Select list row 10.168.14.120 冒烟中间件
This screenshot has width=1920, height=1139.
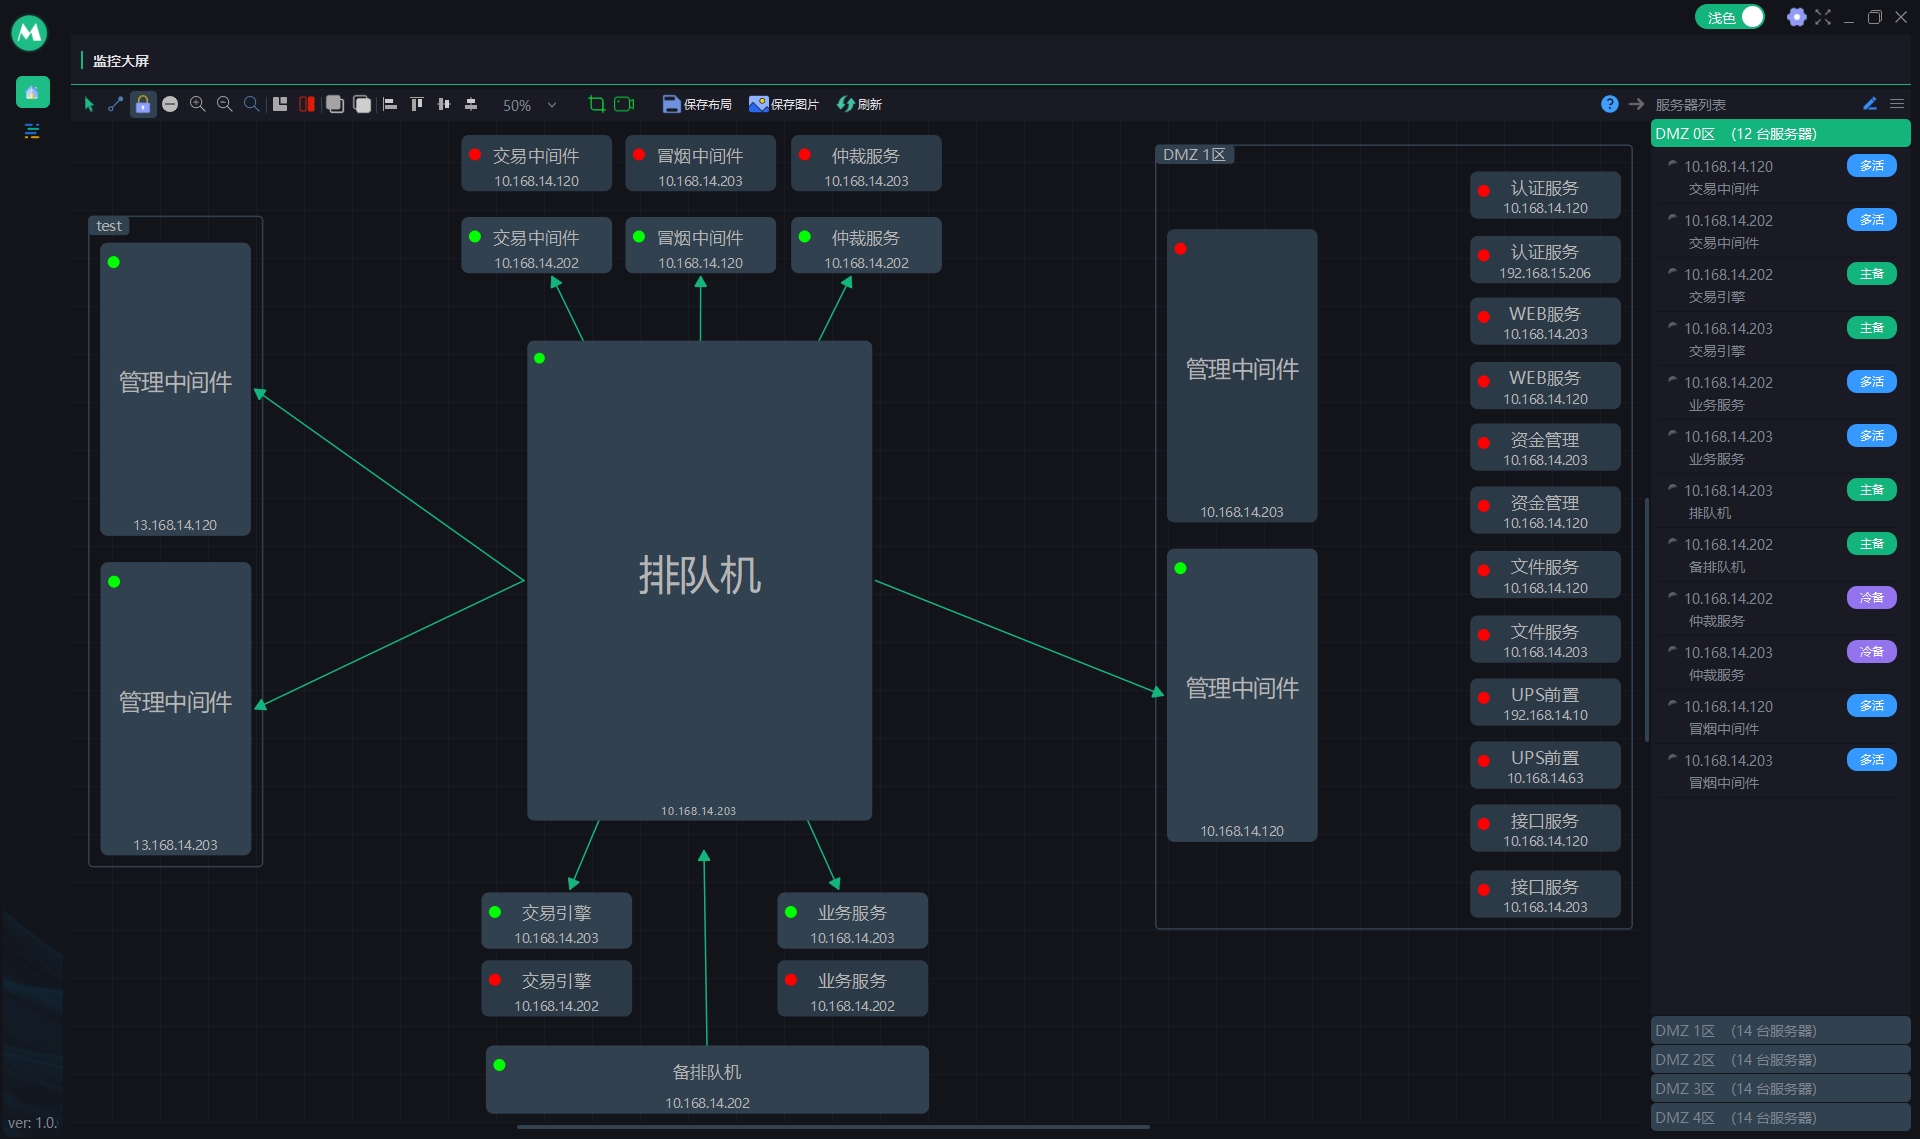(1780, 717)
